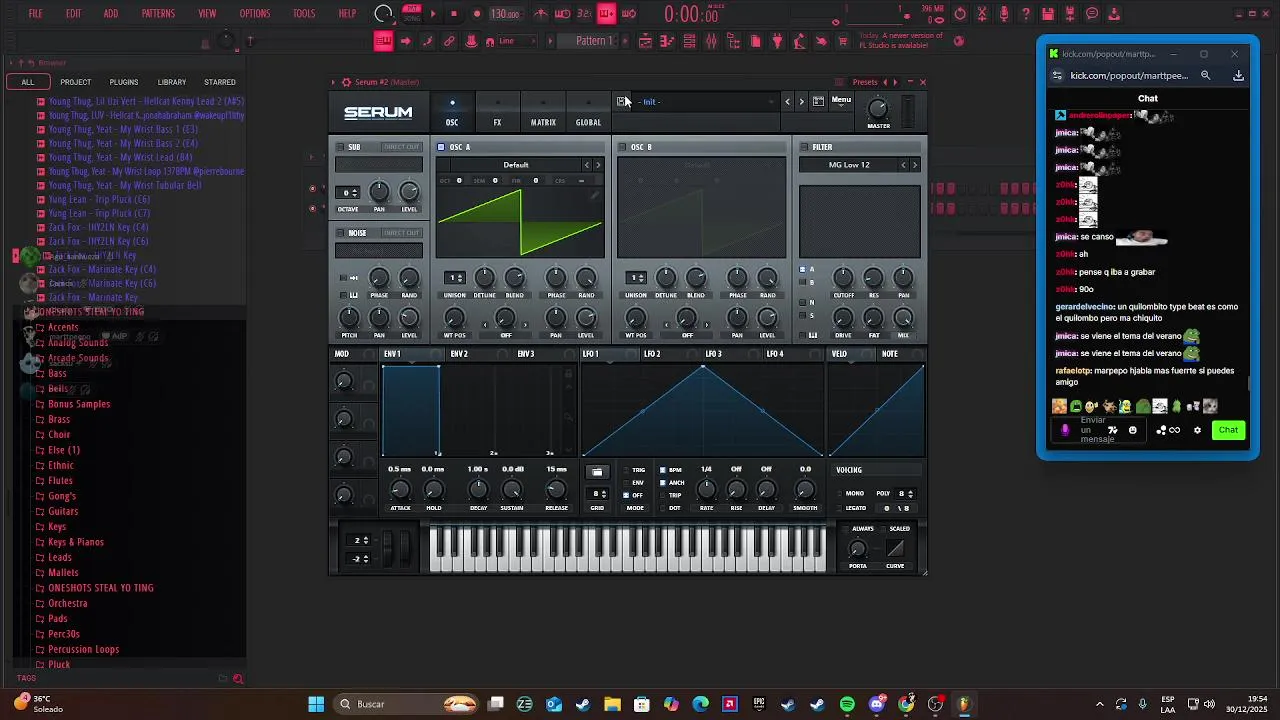Open the FILE menu
1280x720 pixels.
(x=36, y=14)
